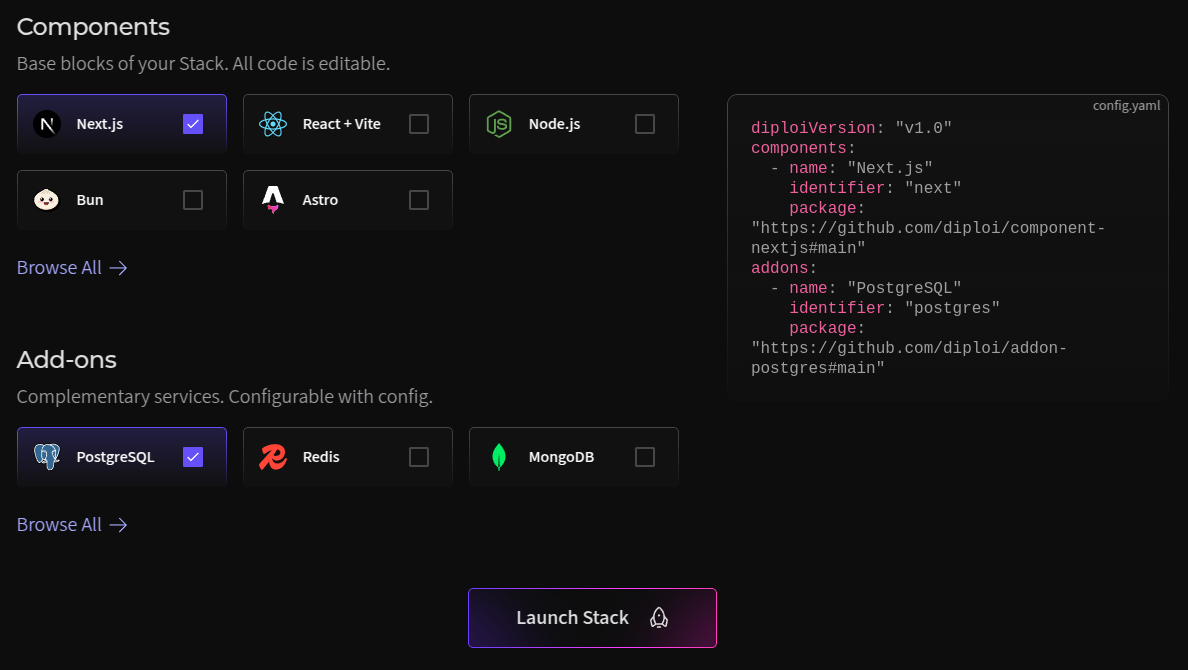Click the Next.js logo icon
1188x670 pixels.
pyautogui.click(x=47, y=124)
